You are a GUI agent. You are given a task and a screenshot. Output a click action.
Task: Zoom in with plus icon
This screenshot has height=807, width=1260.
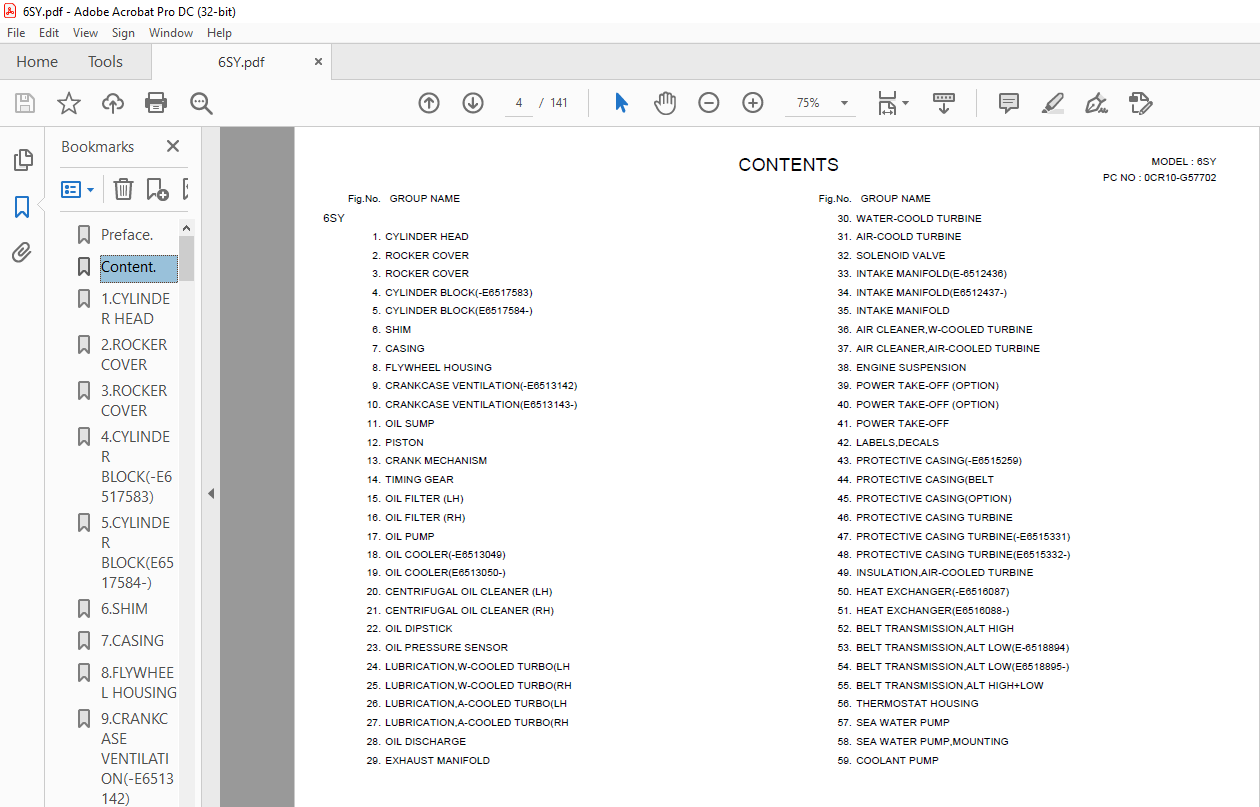[x=753, y=103]
